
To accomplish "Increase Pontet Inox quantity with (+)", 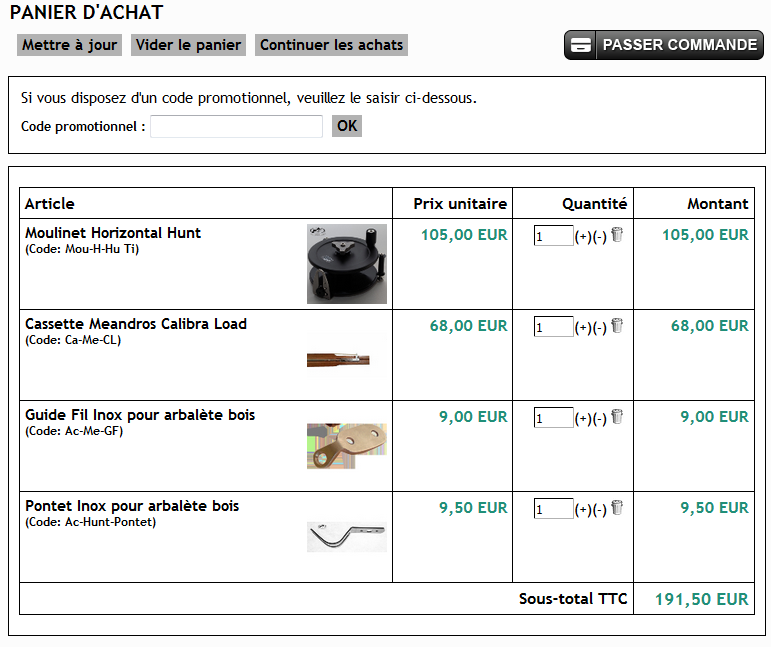I will coord(582,510).
